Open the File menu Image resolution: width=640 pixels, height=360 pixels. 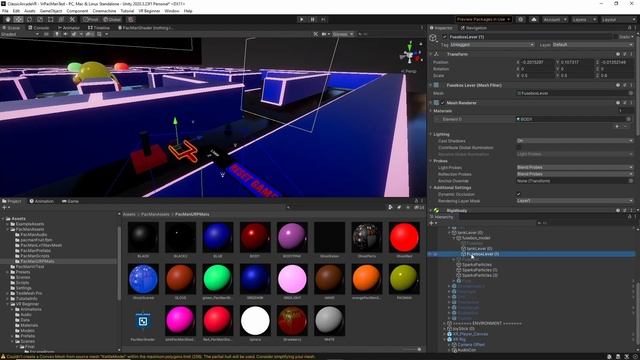click(5, 11)
